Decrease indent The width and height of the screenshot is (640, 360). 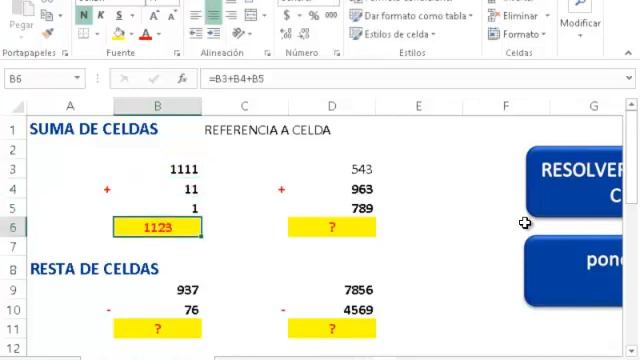[x=196, y=33]
